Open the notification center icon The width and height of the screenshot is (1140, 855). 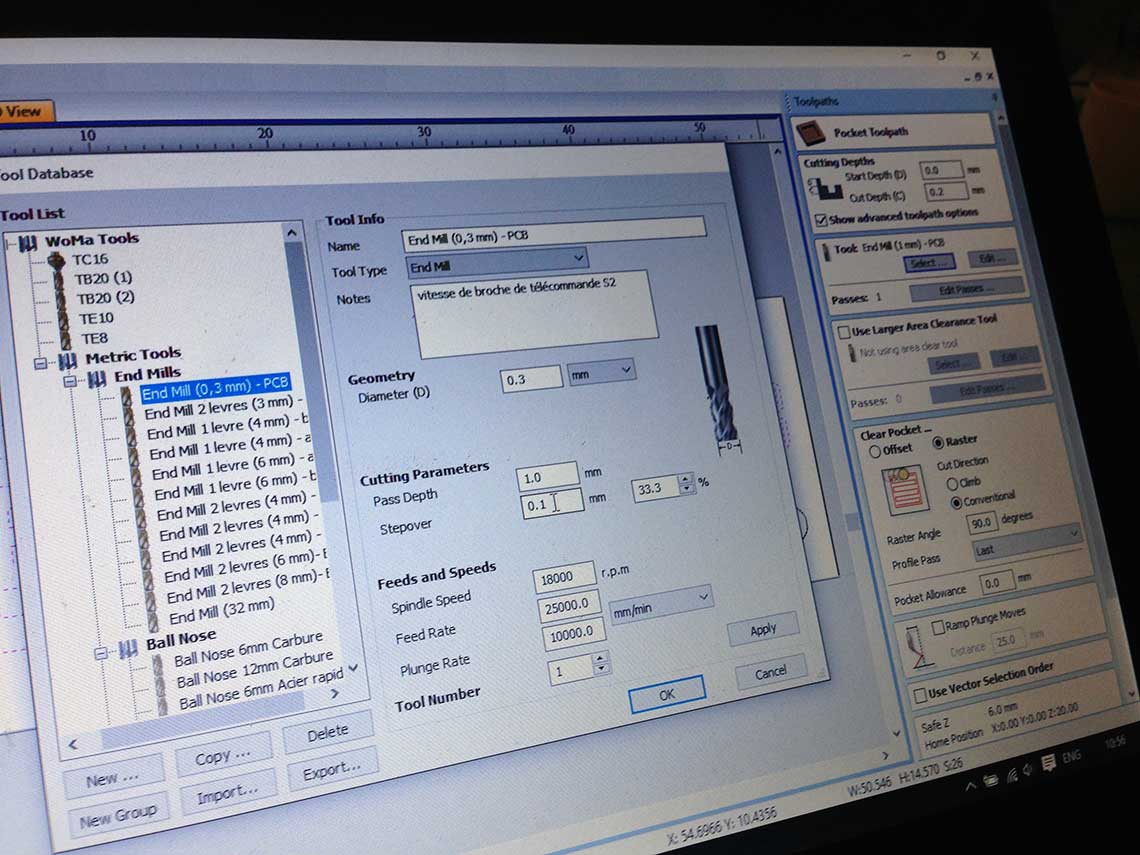pyautogui.click(x=1048, y=763)
